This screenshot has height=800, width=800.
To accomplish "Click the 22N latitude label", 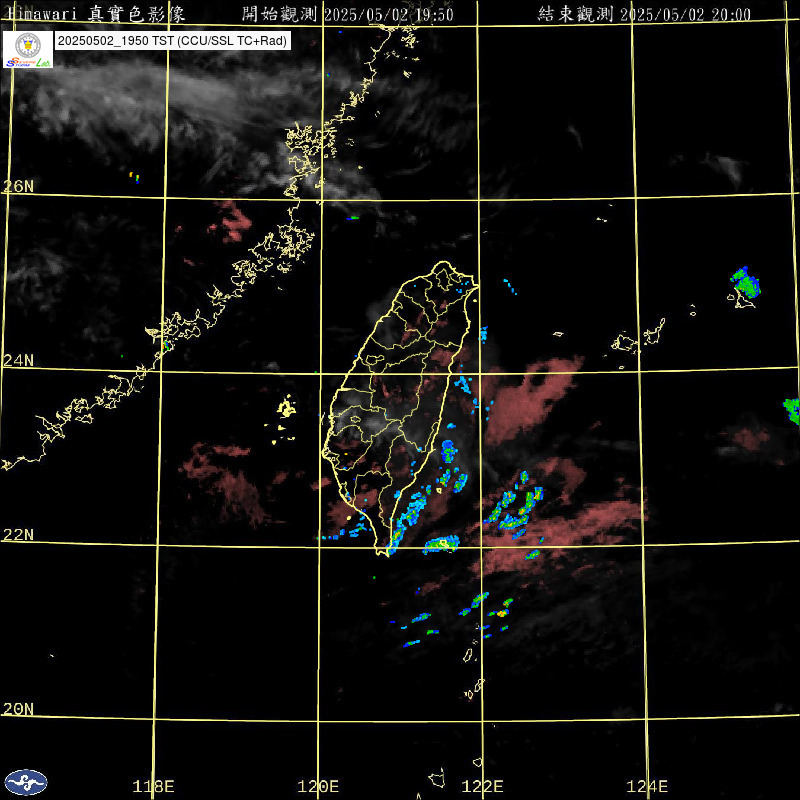I will coord(18,535).
